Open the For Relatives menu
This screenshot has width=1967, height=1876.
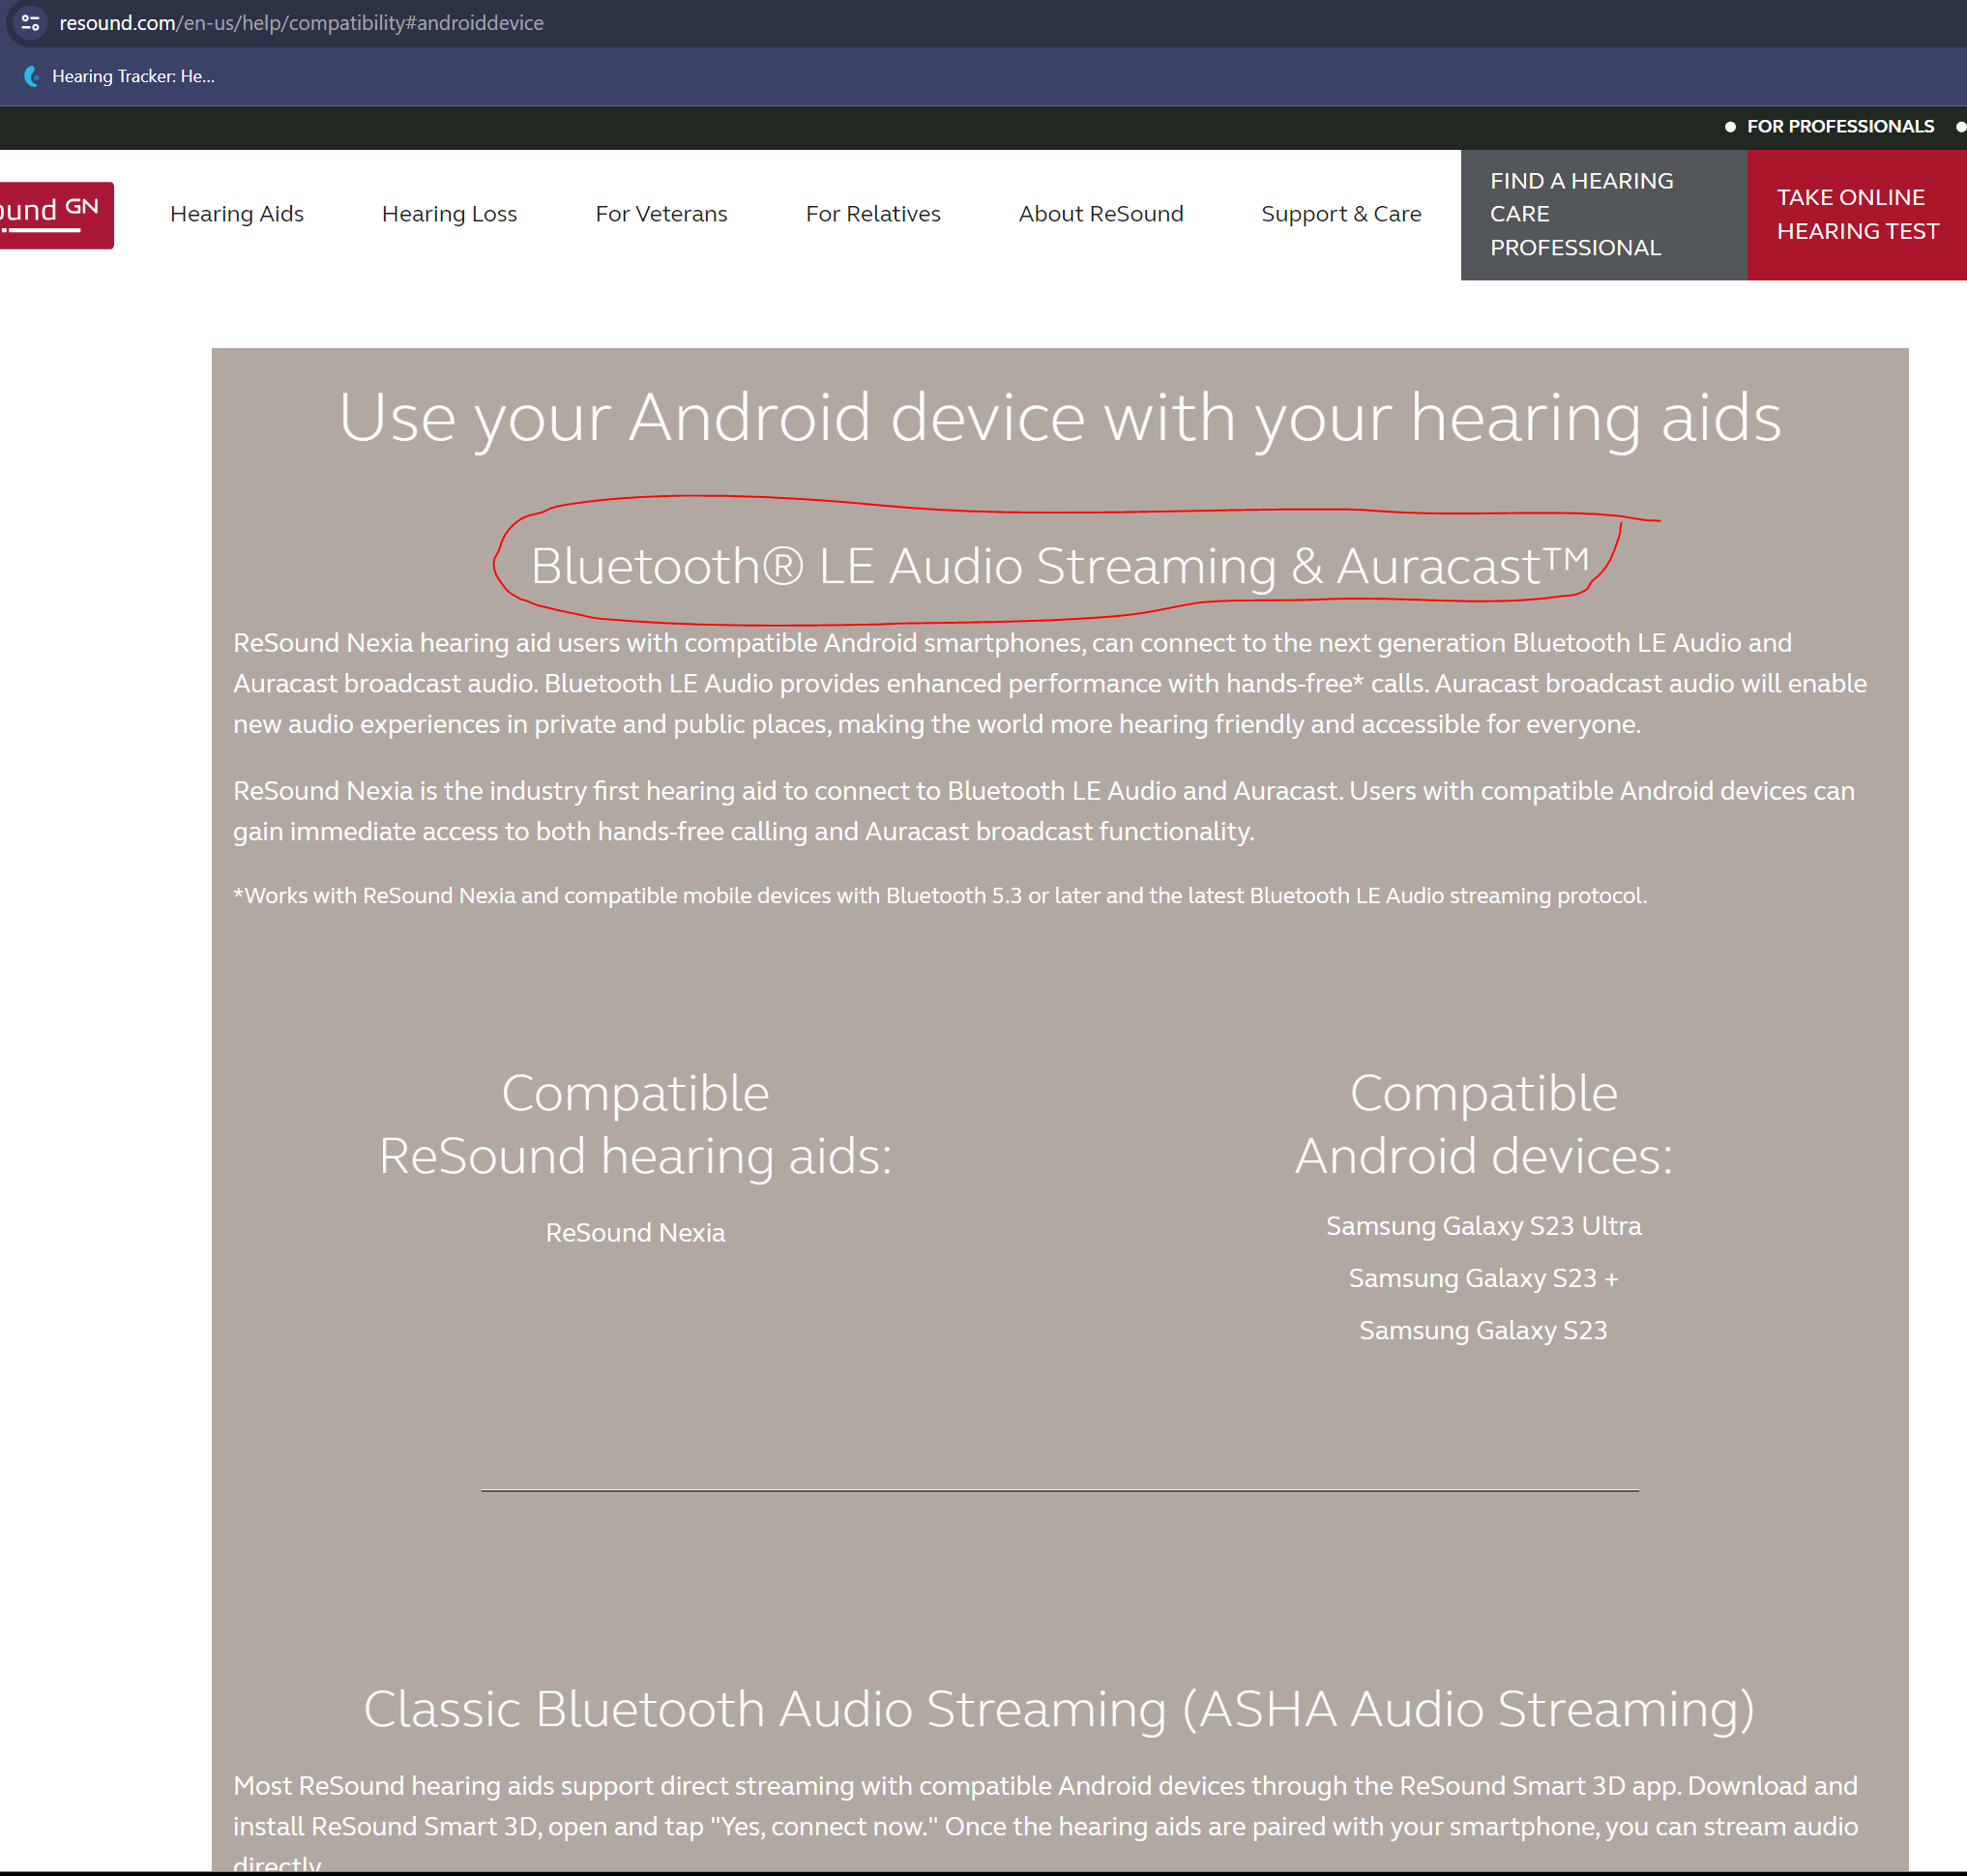pos(873,214)
